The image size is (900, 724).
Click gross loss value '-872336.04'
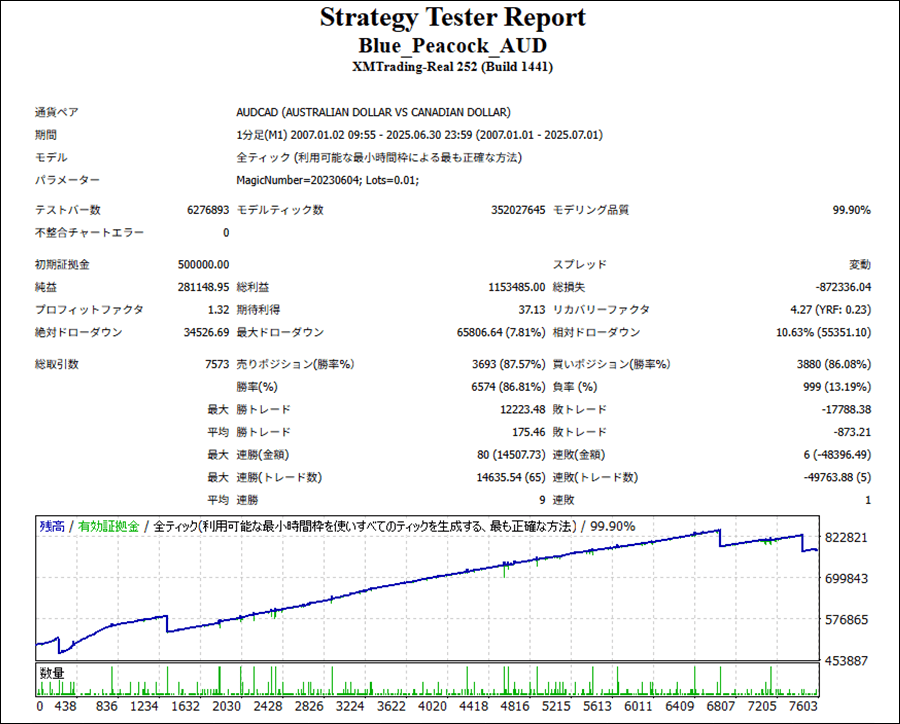[x=843, y=287]
